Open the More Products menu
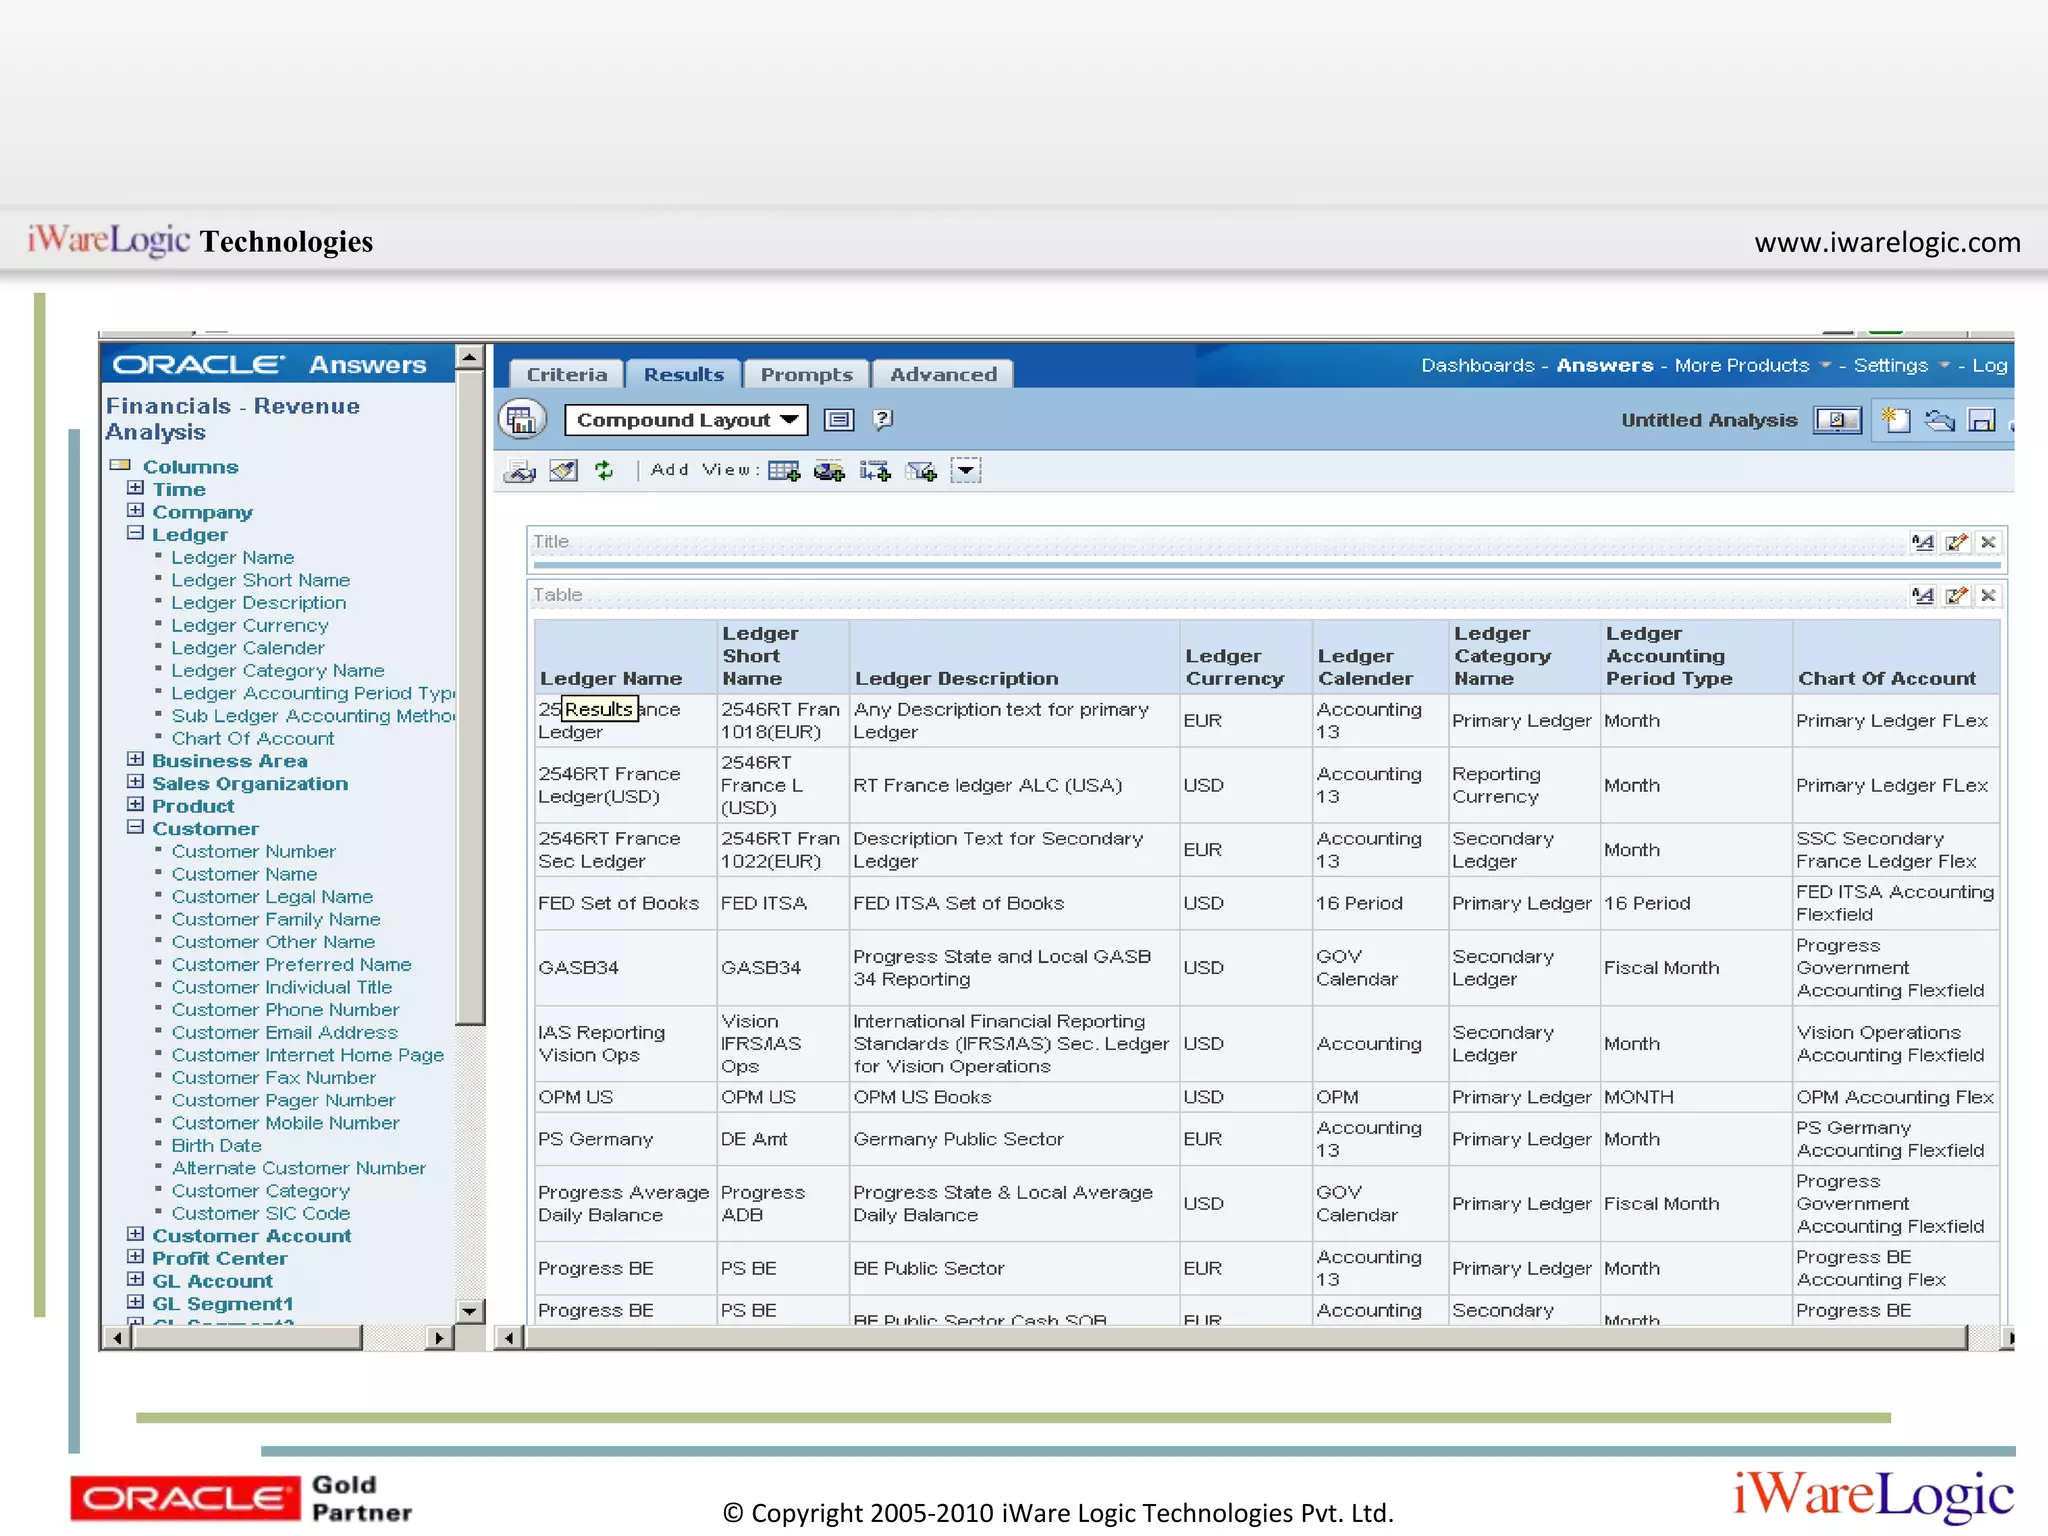The image size is (2048, 1536). (1752, 365)
